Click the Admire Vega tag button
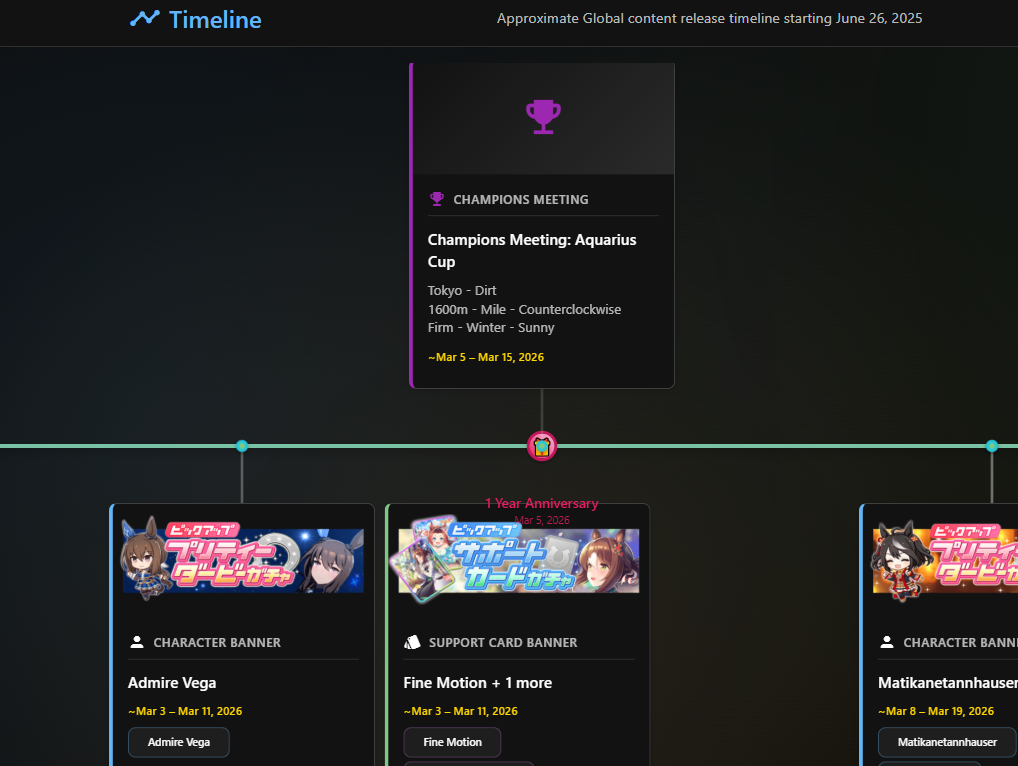This screenshot has width=1018, height=766. pyautogui.click(x=179, y=742)
